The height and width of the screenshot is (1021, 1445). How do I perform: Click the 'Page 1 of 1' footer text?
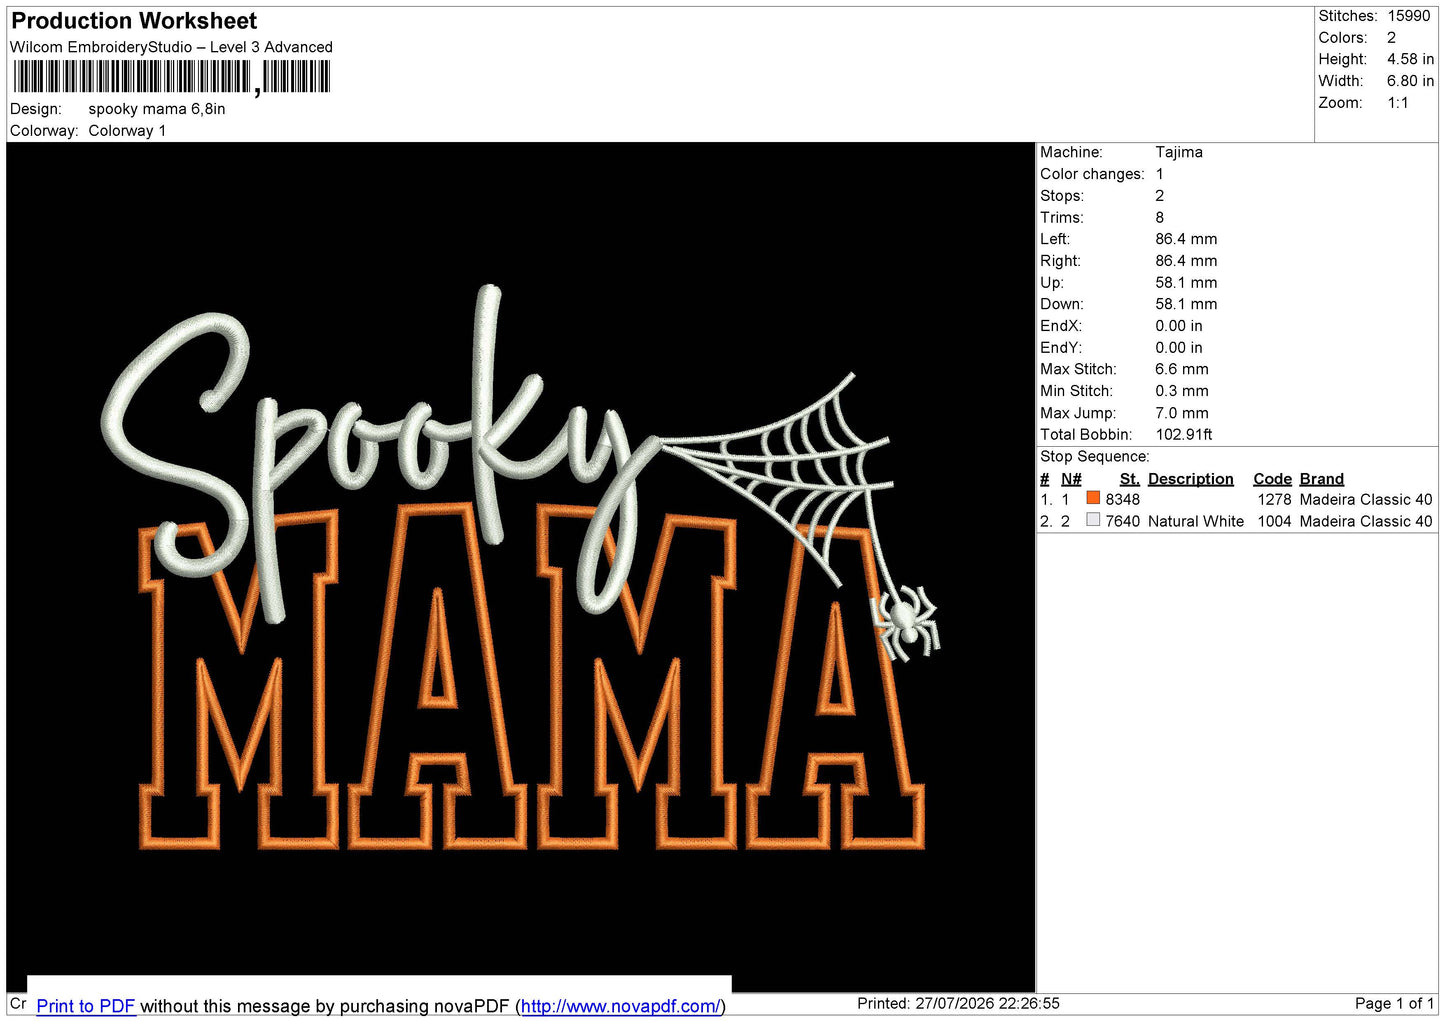coord(1394,1003)
